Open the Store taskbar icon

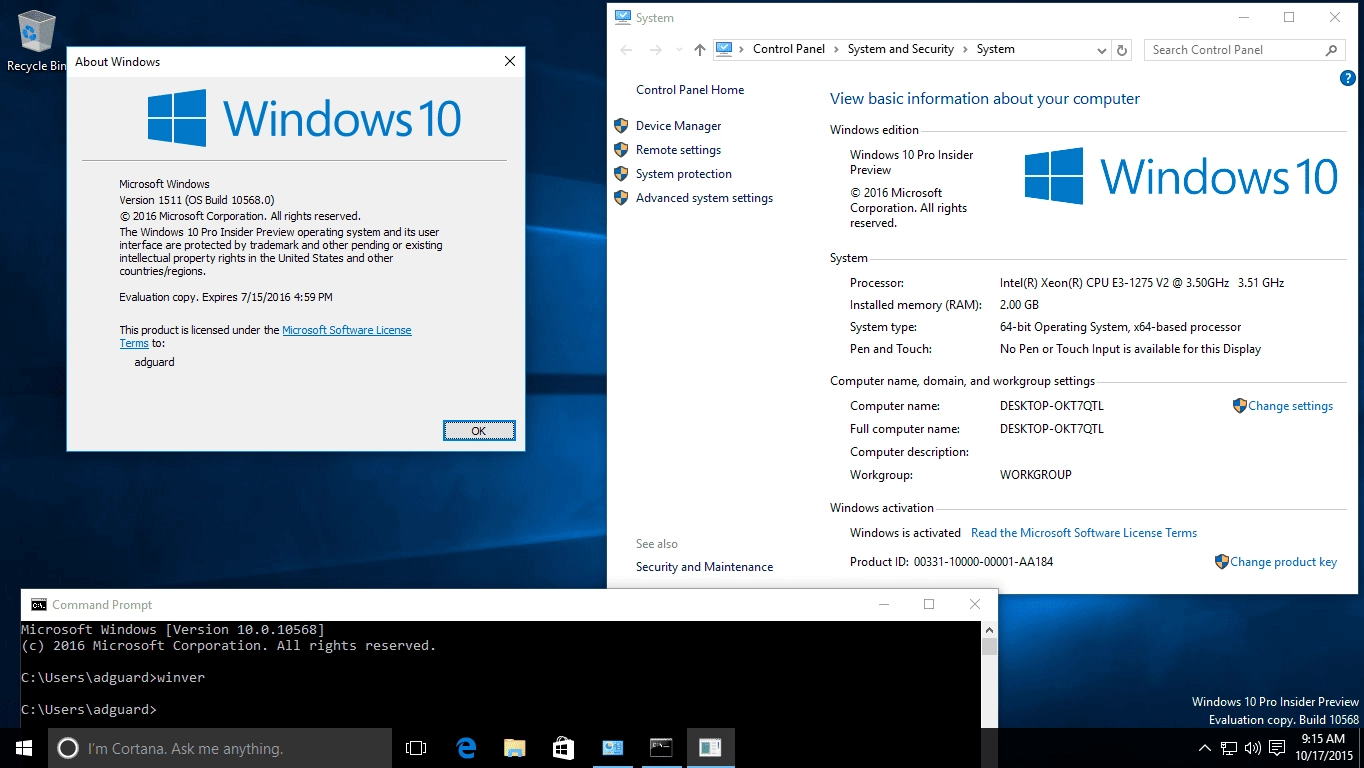pos(563,748)
